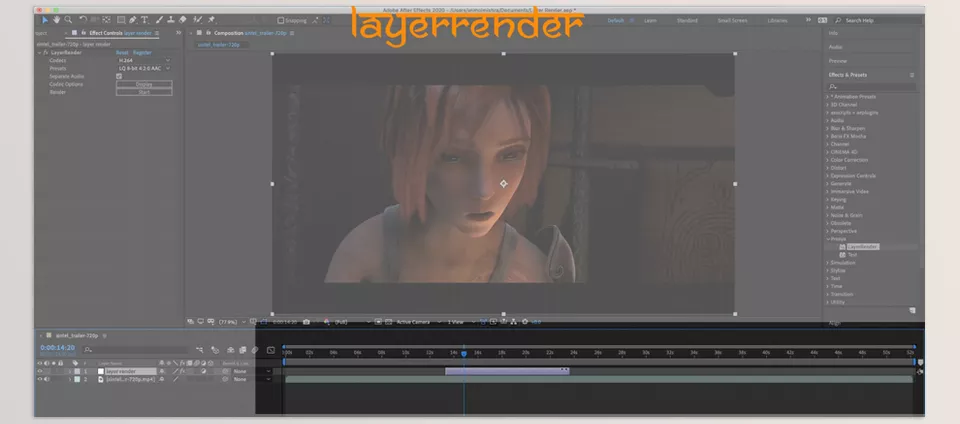Click the composition anchor point marker

[x=503, y=184]
